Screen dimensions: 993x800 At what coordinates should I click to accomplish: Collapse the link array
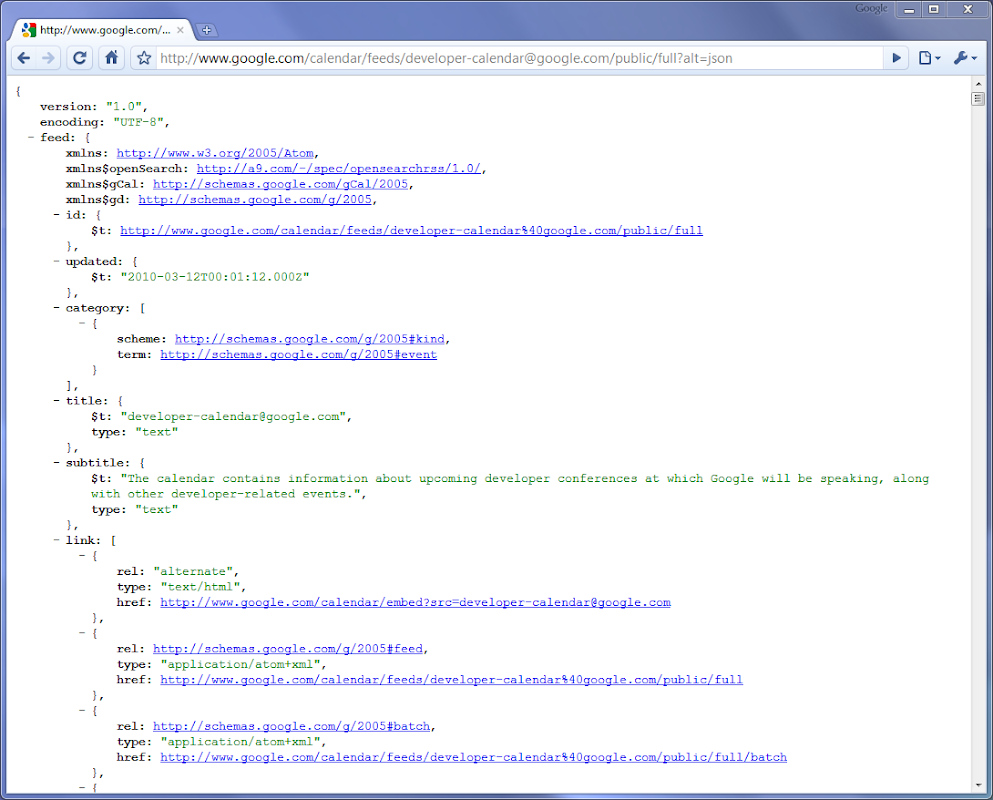(56, 540)
